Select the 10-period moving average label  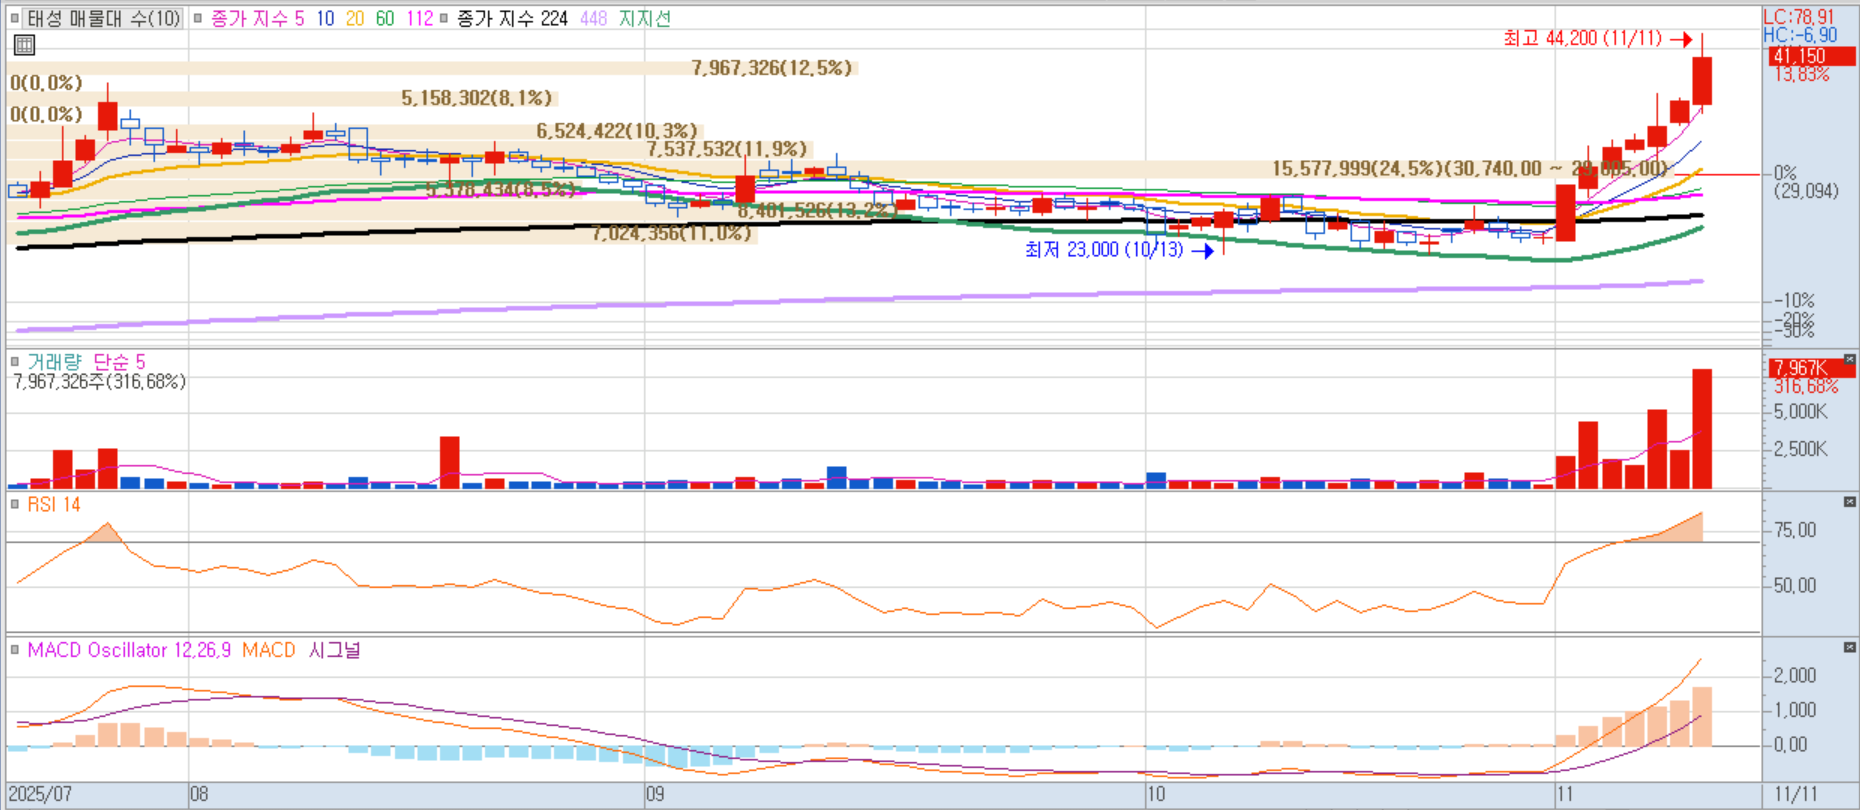point(325,18)
